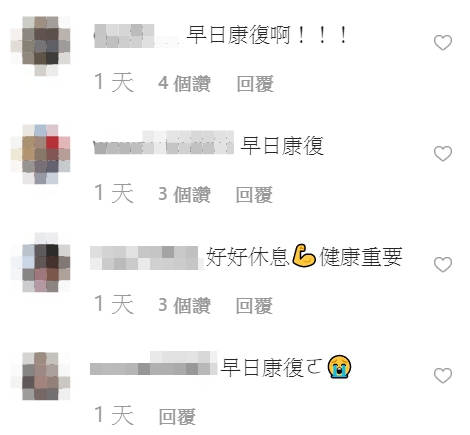Reply to the '早日康復啊！！！' comment
Screen dimensions: 470x435
pyautogui.click(x=255, y=83)
